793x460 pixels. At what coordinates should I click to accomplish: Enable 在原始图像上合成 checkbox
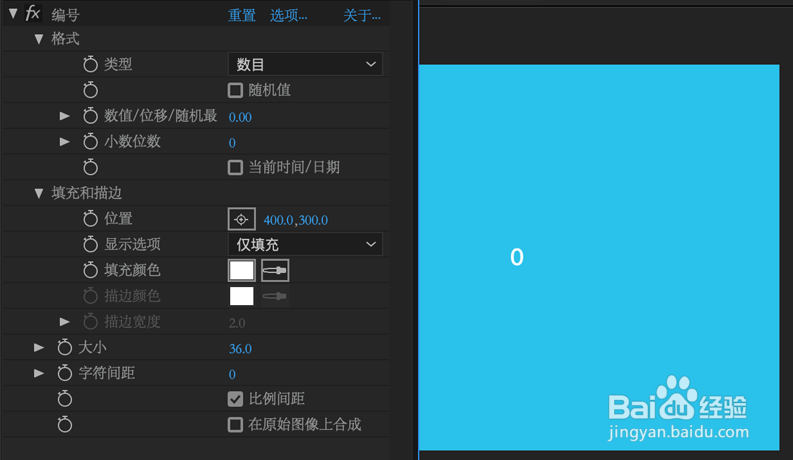(235, 425)
